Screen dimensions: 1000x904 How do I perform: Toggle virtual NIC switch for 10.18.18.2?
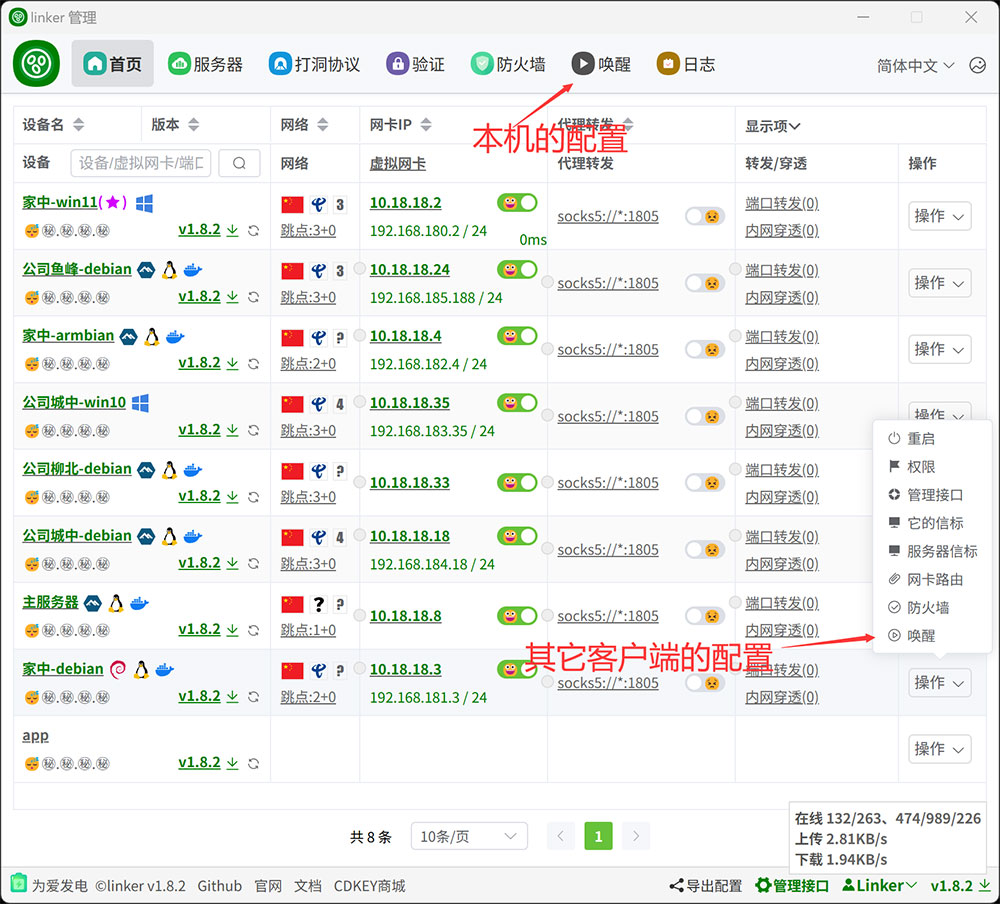[517, 203]
